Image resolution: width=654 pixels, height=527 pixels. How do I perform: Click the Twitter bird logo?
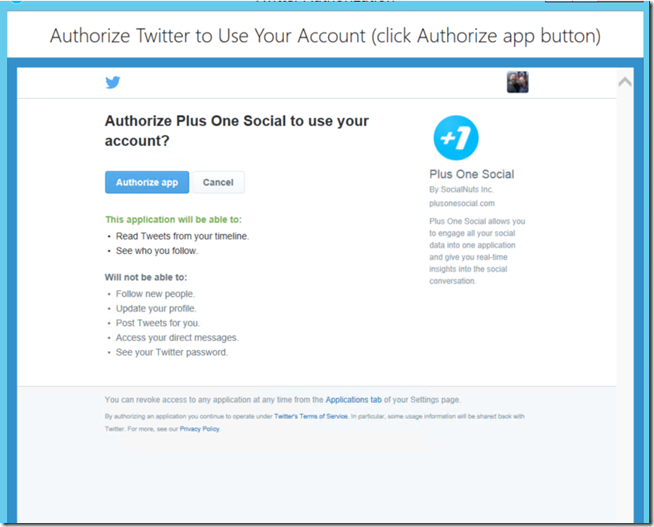[x=113, y=82]
